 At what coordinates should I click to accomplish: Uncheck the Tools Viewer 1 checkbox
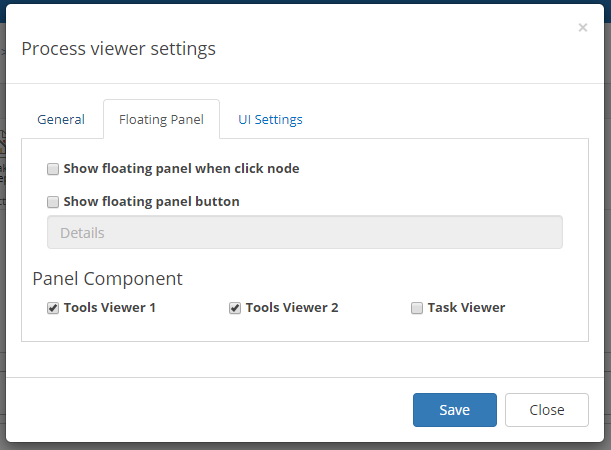[53, 308]
